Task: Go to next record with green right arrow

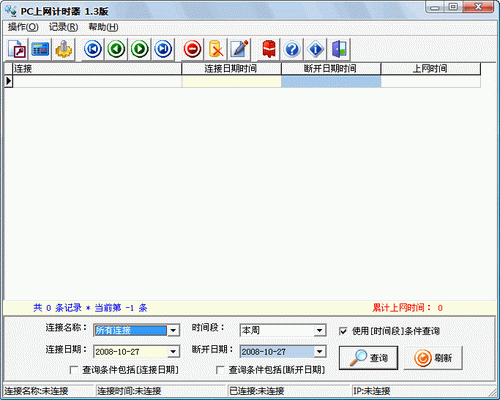Action: point(139,49)
